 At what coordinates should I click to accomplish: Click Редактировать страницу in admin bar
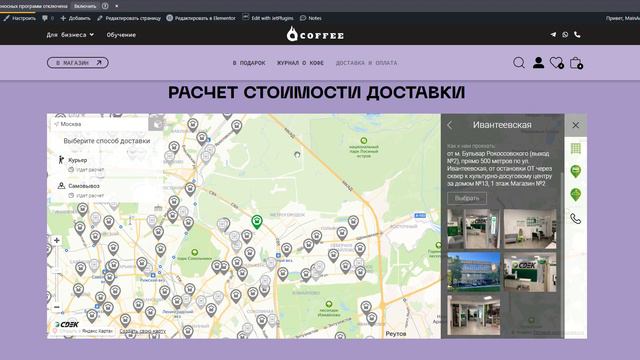[129, 18]
